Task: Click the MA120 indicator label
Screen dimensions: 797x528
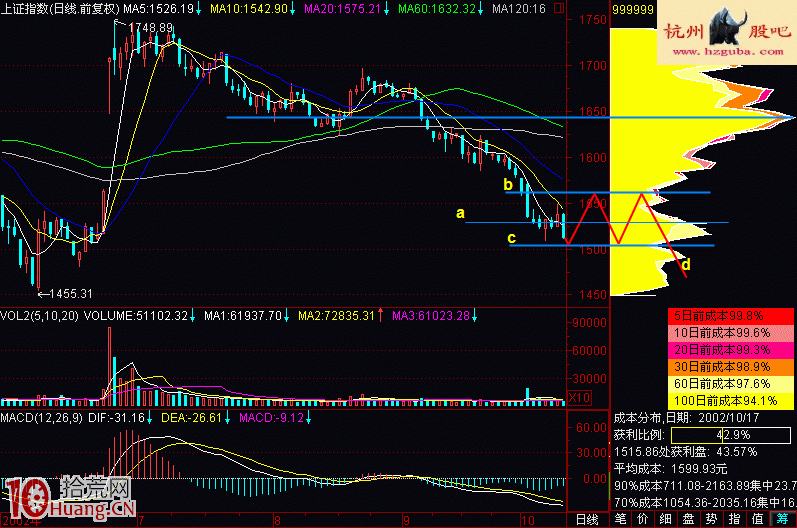Action: pos(518,9)
